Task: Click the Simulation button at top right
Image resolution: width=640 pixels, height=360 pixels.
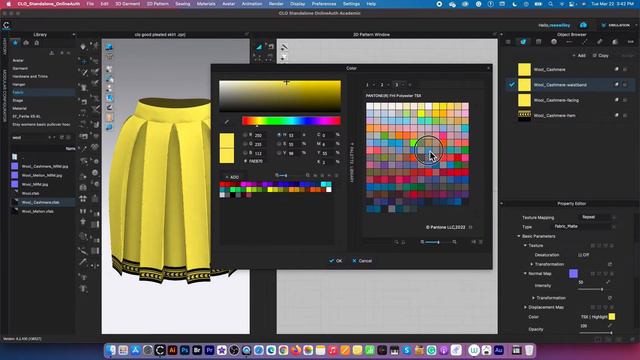Action: click(x=616, y=25)
